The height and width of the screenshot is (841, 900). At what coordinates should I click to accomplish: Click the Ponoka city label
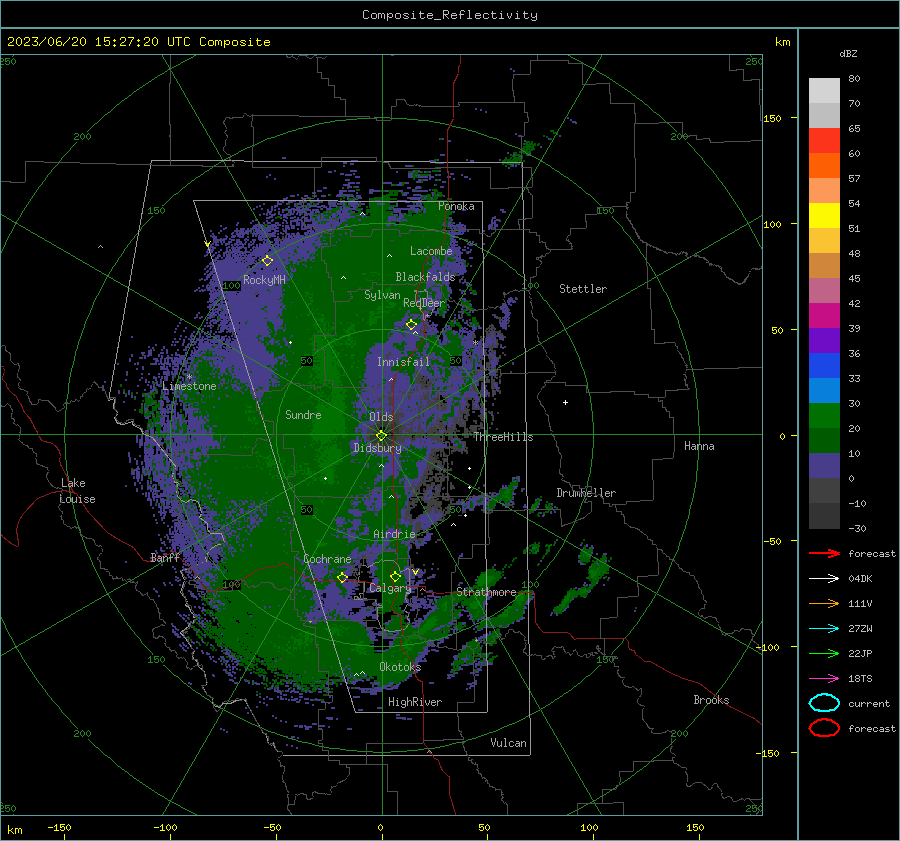coord(456,206)
